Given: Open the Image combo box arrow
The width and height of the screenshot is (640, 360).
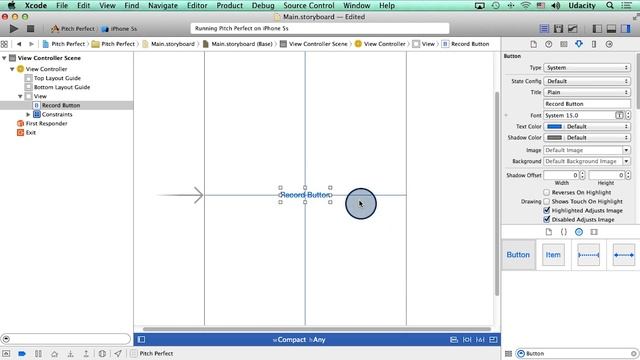Looking at the screenshot, I should (626, 150).
